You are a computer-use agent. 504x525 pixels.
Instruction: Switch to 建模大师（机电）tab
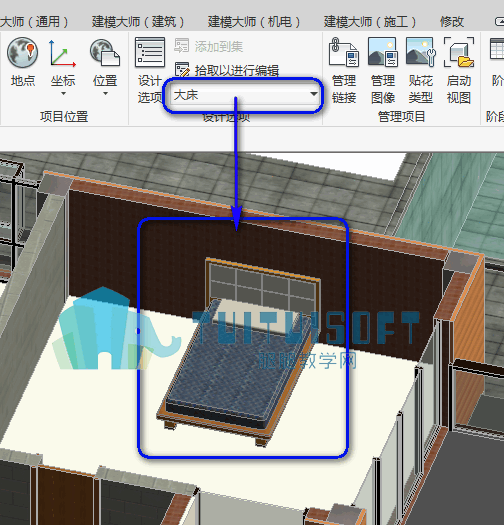254,22
